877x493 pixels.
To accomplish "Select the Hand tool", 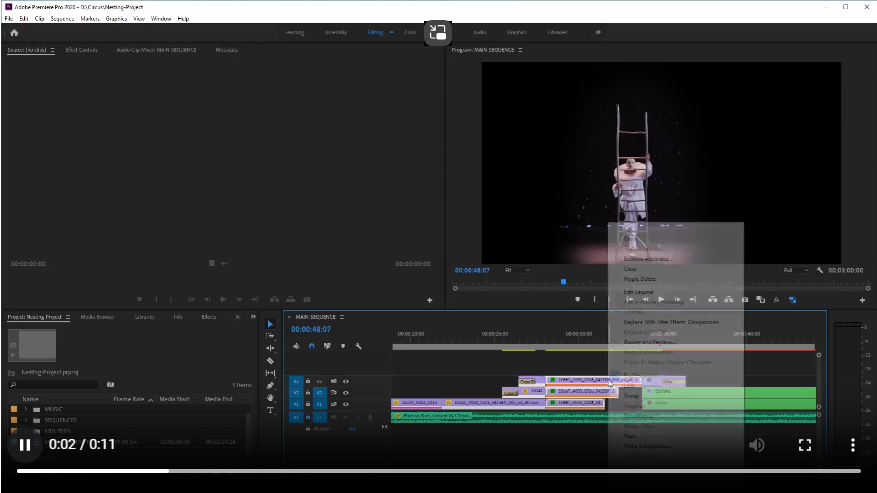I will [x=271, y=398].
